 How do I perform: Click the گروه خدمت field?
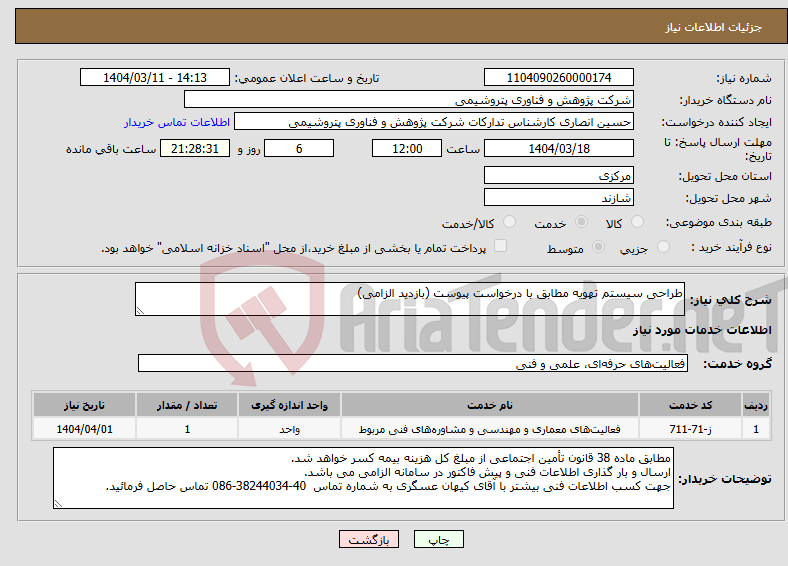point(413,363)
